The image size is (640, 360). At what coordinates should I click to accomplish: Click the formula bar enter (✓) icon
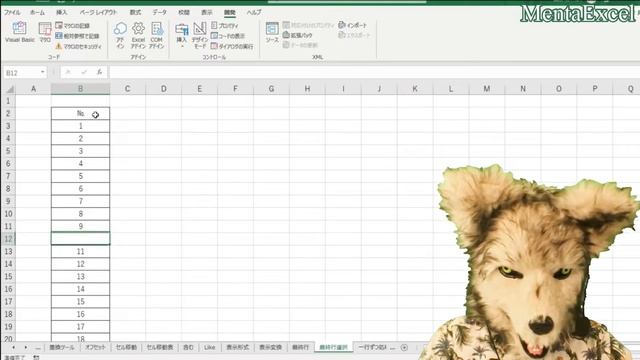84,72
